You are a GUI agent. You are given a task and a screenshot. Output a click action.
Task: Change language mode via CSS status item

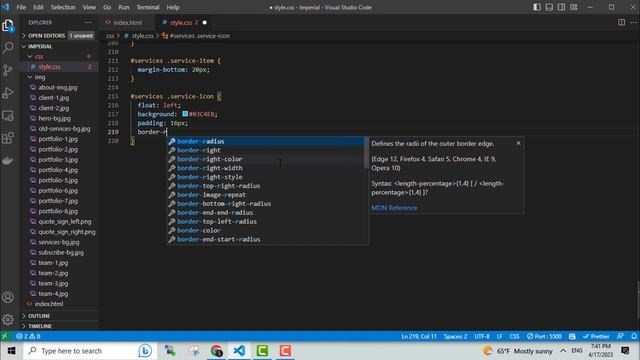click(514, 336)
